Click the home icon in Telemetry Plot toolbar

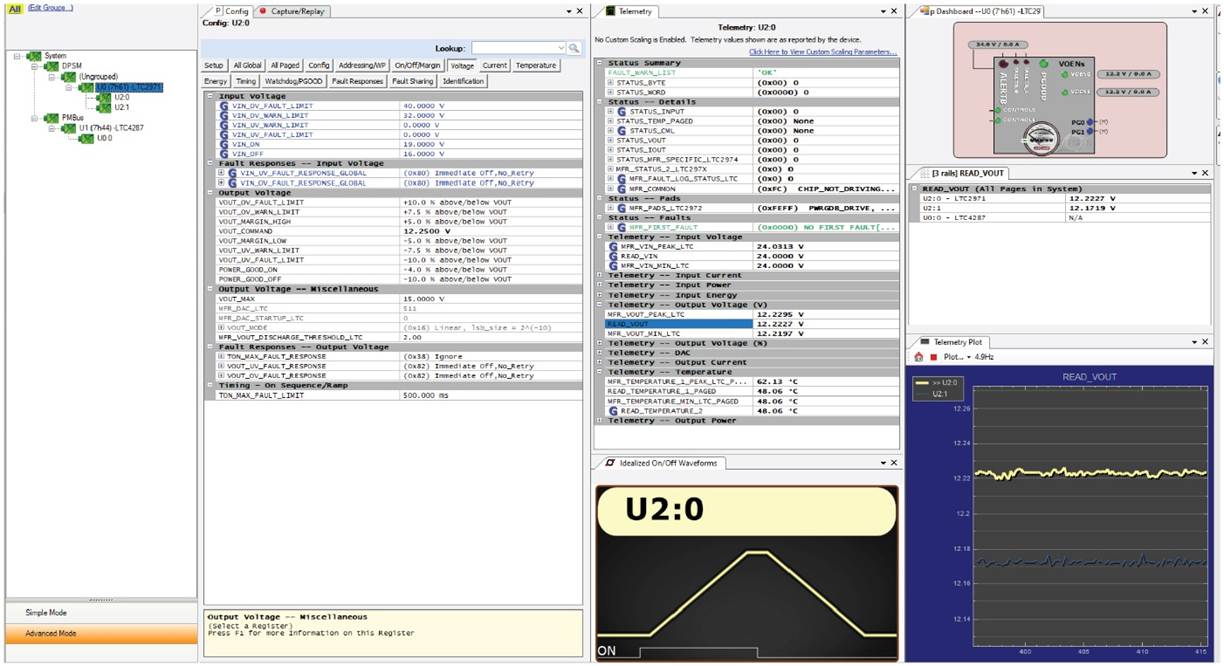click(x=919, y=357)
